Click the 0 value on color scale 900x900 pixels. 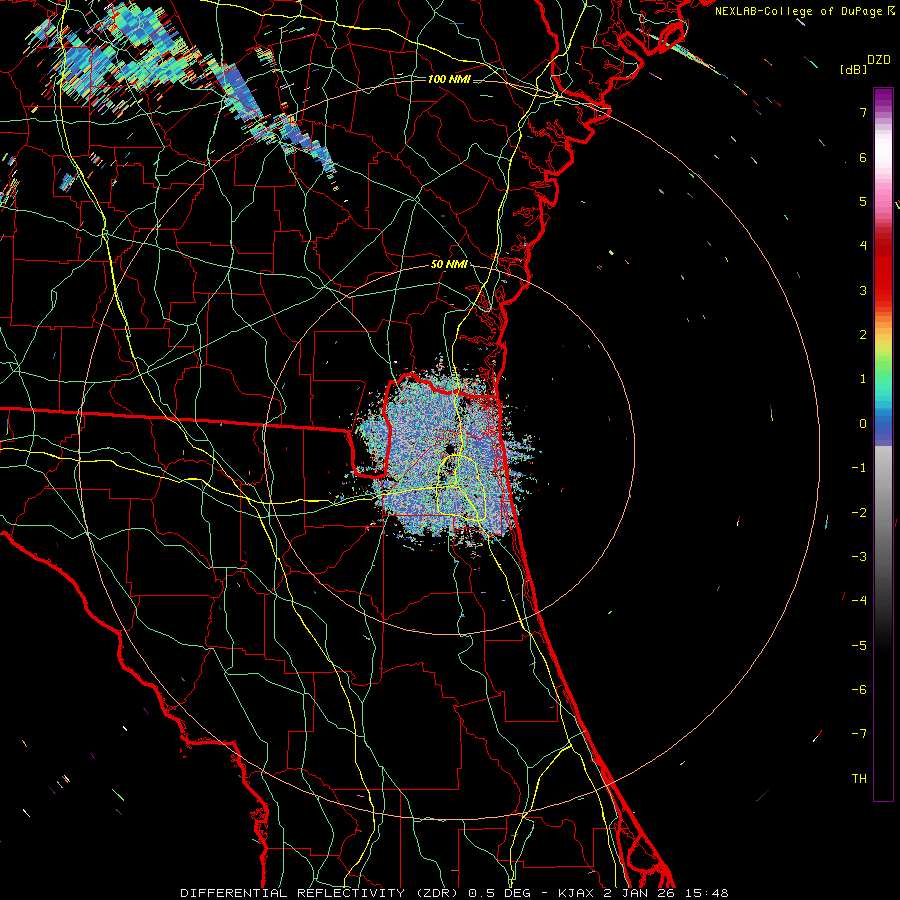(863, 424)
